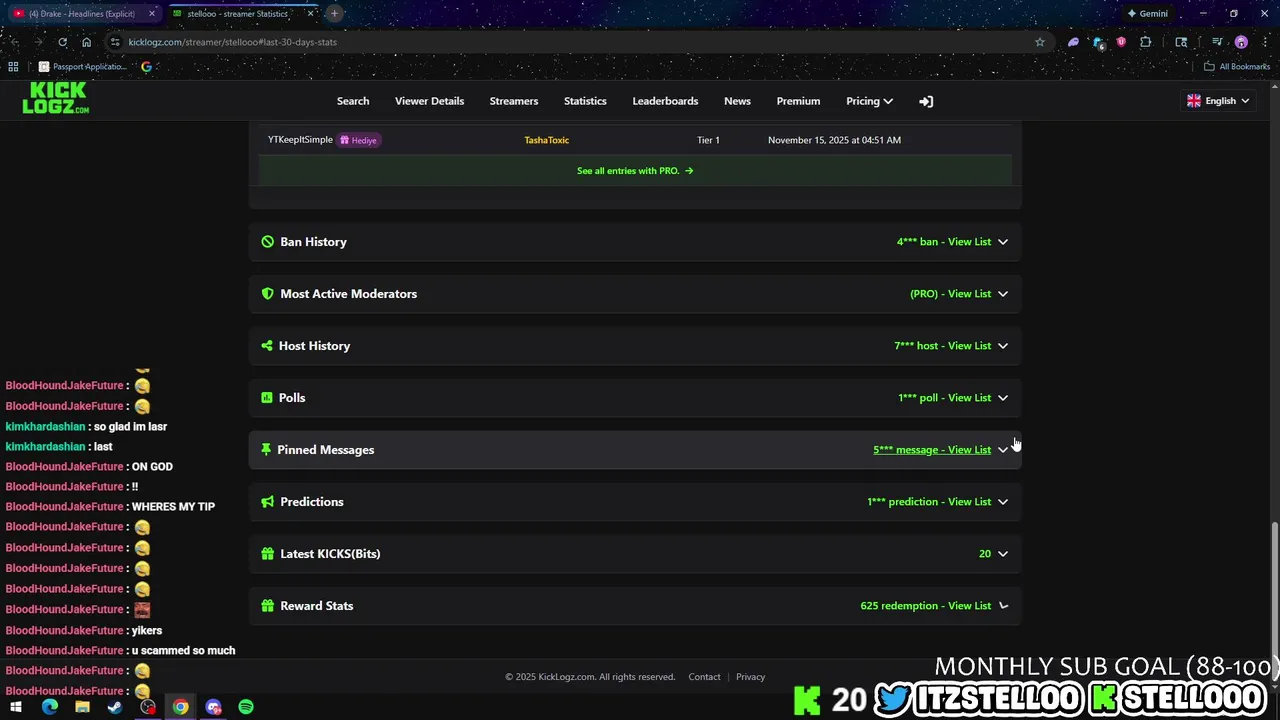Open Viewer Details nav item

click(429, 101)
